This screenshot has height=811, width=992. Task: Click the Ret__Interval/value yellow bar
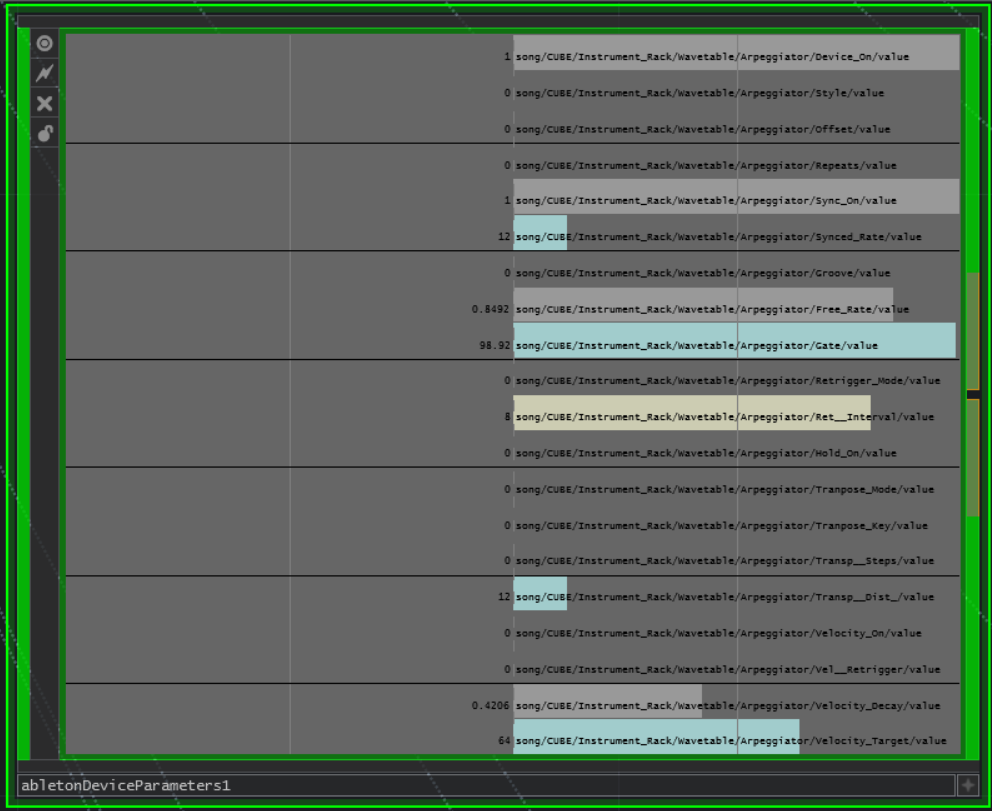[x=692, y=413]
